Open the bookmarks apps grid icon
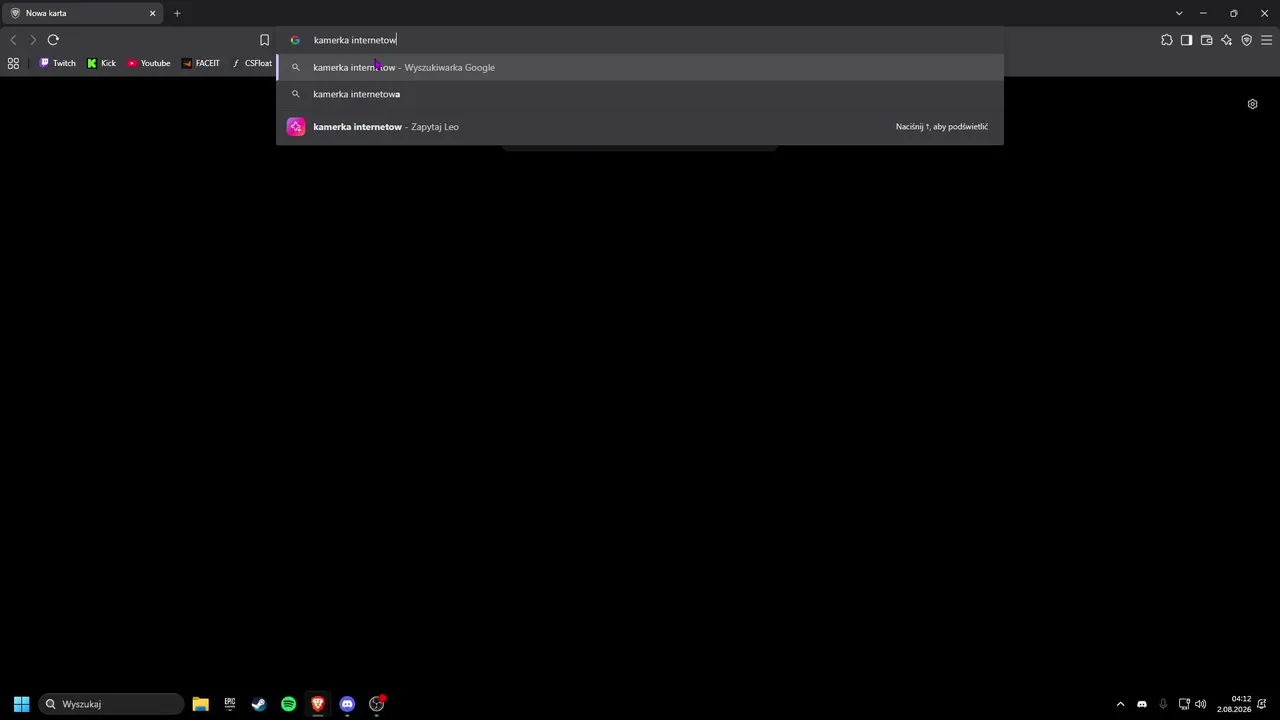Screen dimensions: 1280x720 13,63
